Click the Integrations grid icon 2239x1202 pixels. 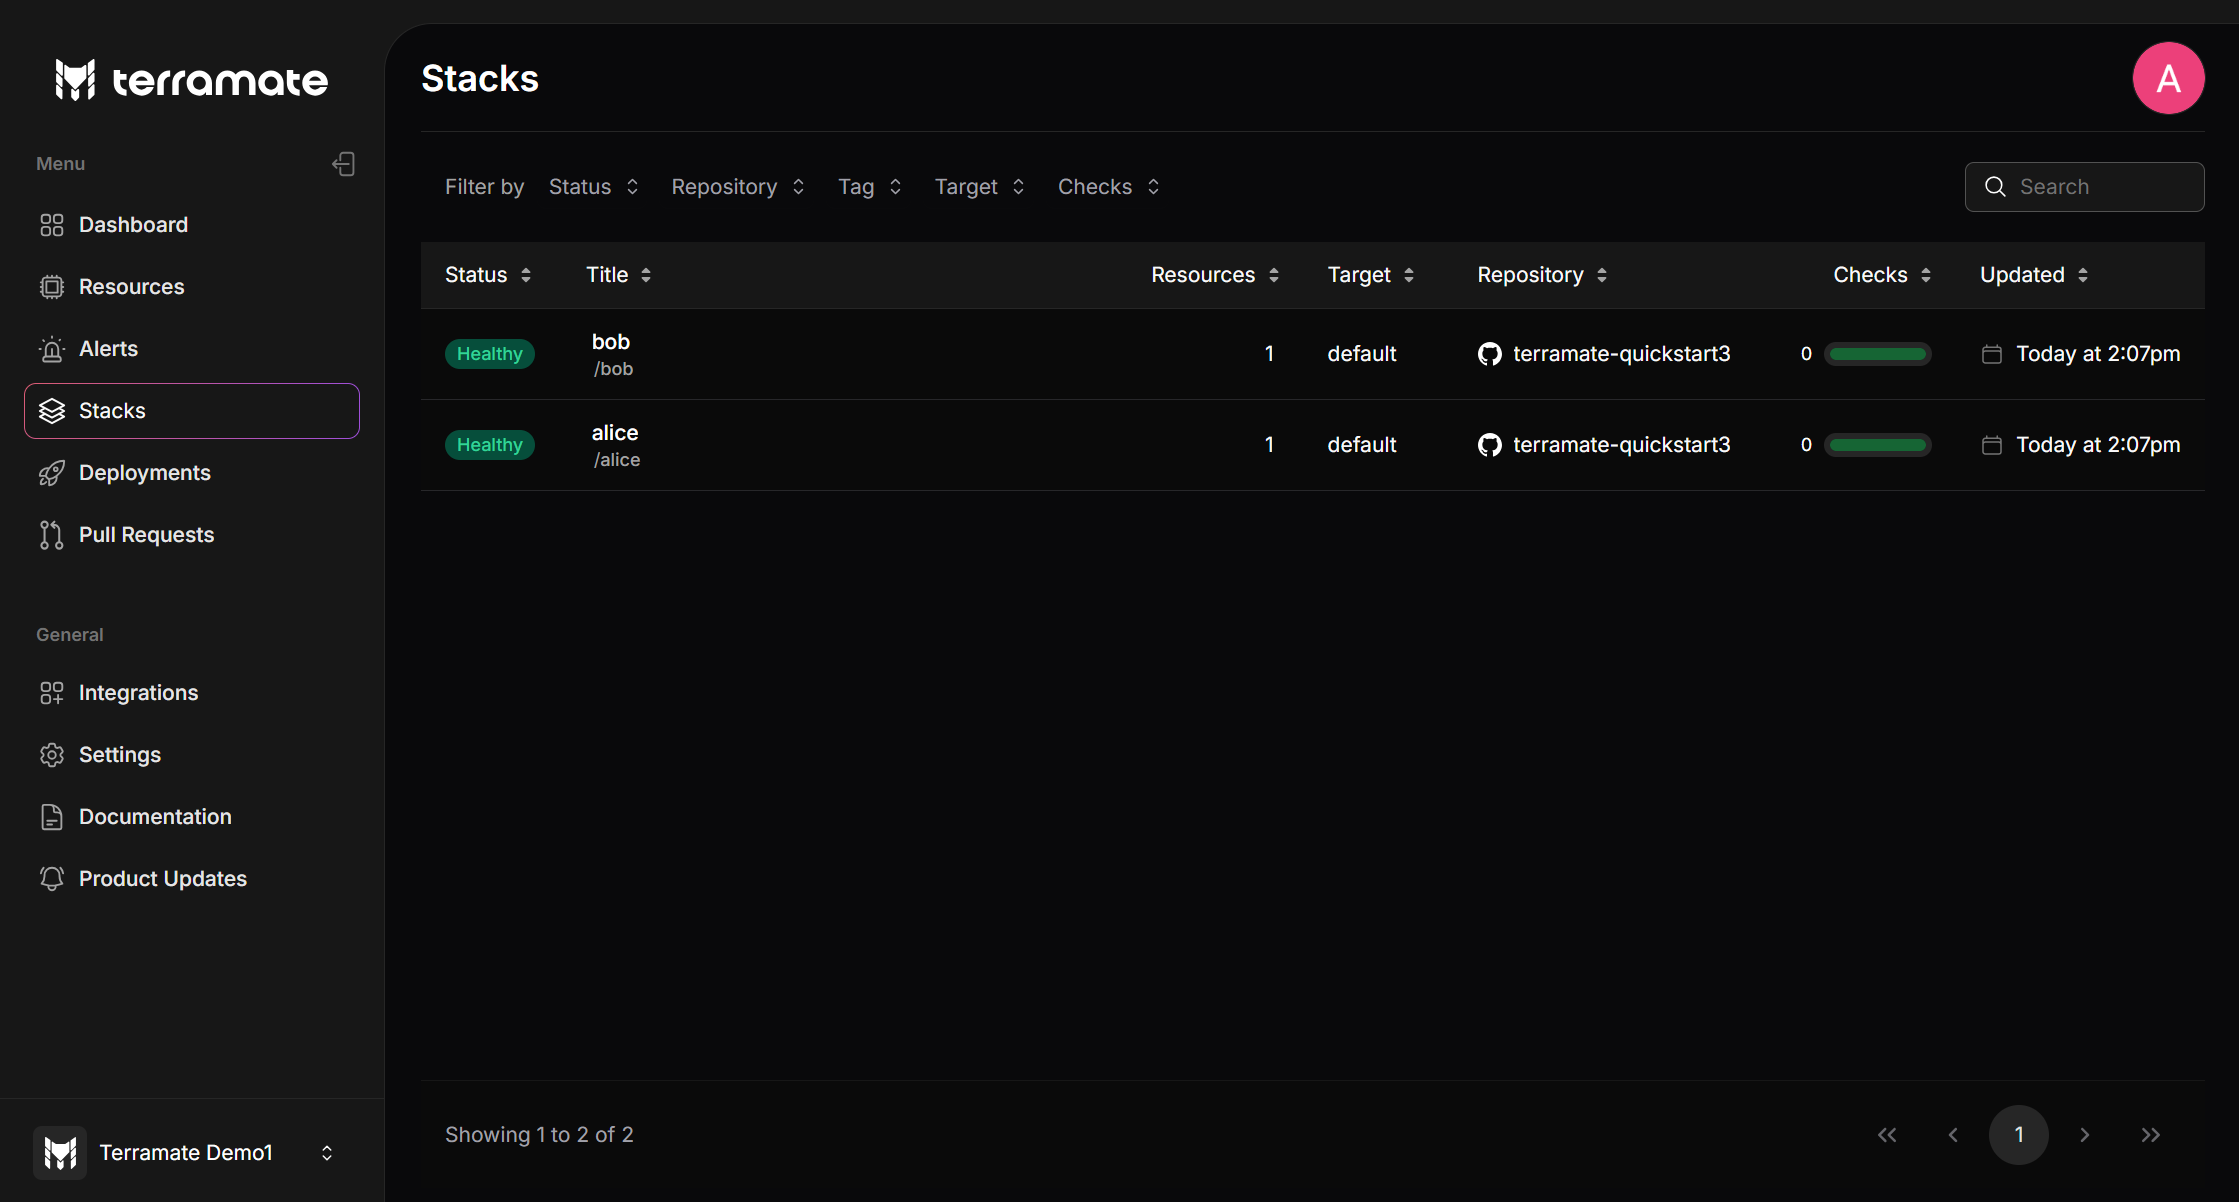point(52,693)
